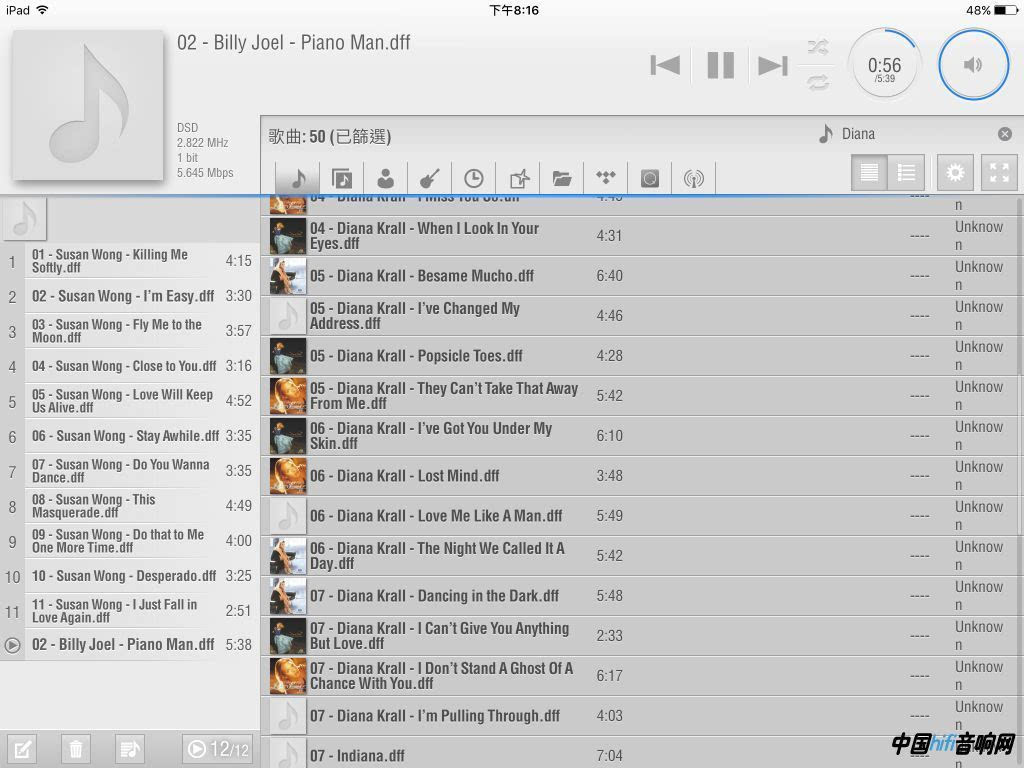Open the folder browse view
Viewport: 1024px width, 768px height.
click(562, 178)
